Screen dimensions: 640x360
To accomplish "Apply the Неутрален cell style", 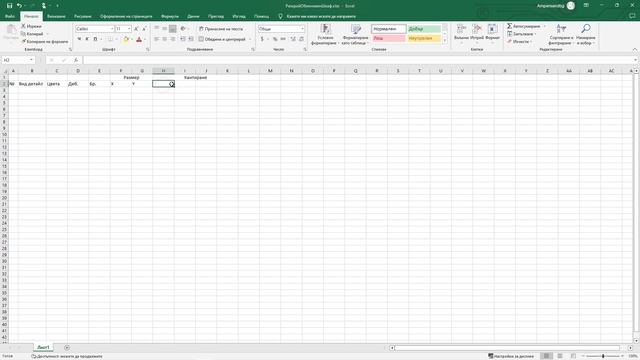I will (424, 38).
